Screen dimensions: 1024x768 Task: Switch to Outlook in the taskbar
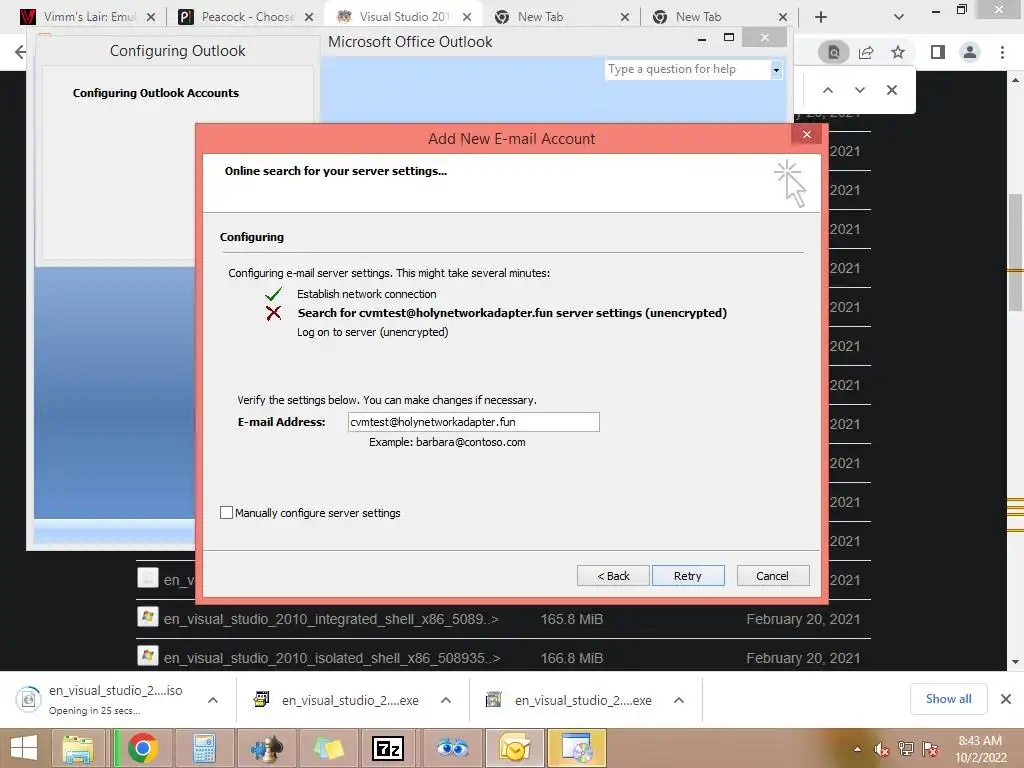[514, 748]
